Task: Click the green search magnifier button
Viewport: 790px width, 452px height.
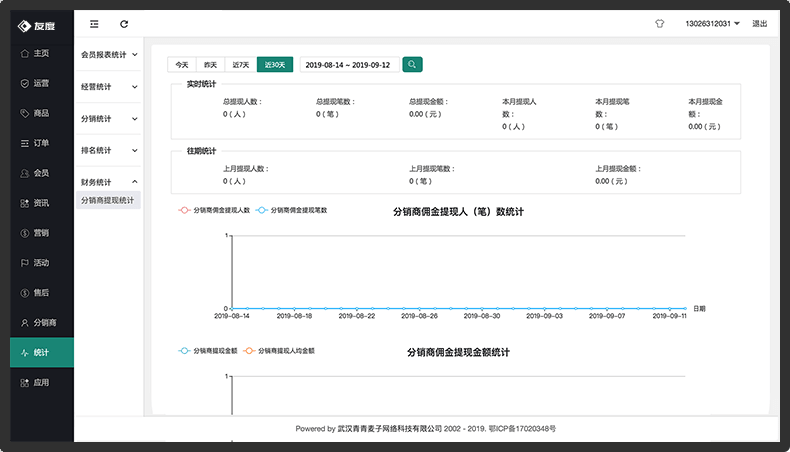Action: (412, 64)
